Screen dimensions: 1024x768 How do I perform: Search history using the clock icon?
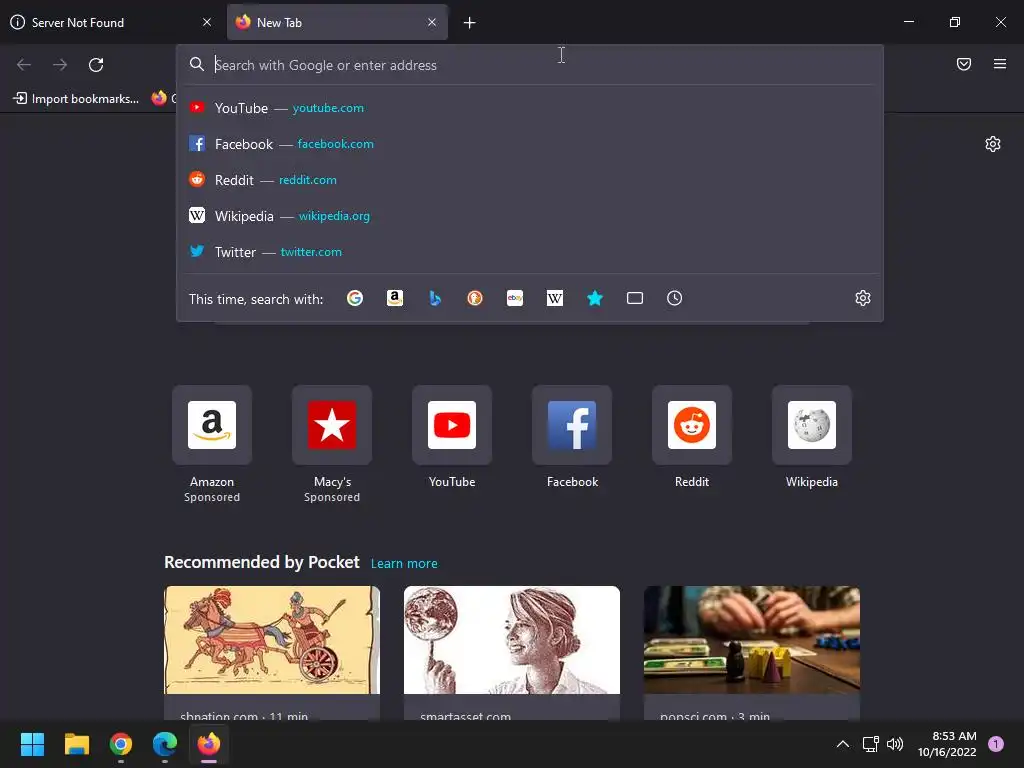[675, 298]
